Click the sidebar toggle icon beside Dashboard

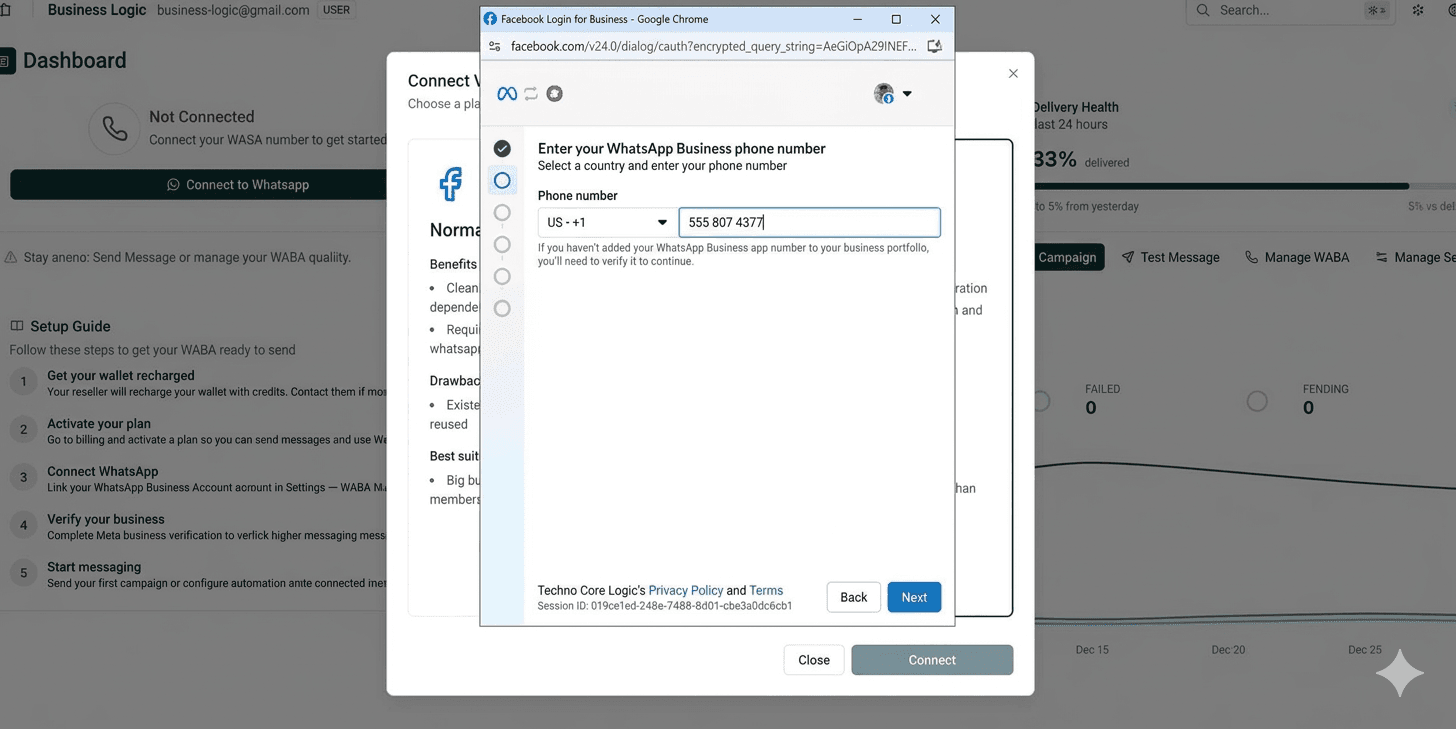click(5, 61)
